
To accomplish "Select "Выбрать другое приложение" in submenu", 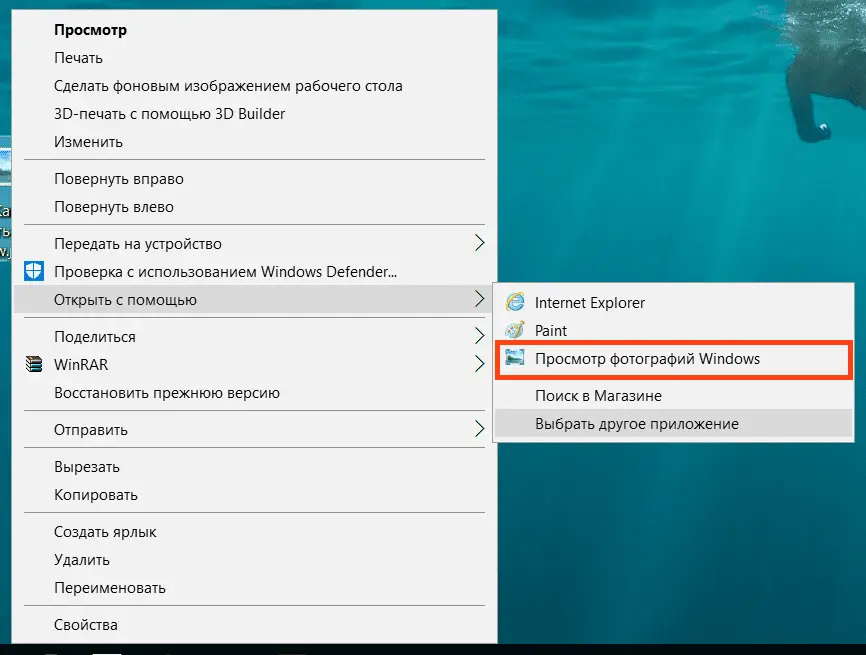I will tap(636, 424).
